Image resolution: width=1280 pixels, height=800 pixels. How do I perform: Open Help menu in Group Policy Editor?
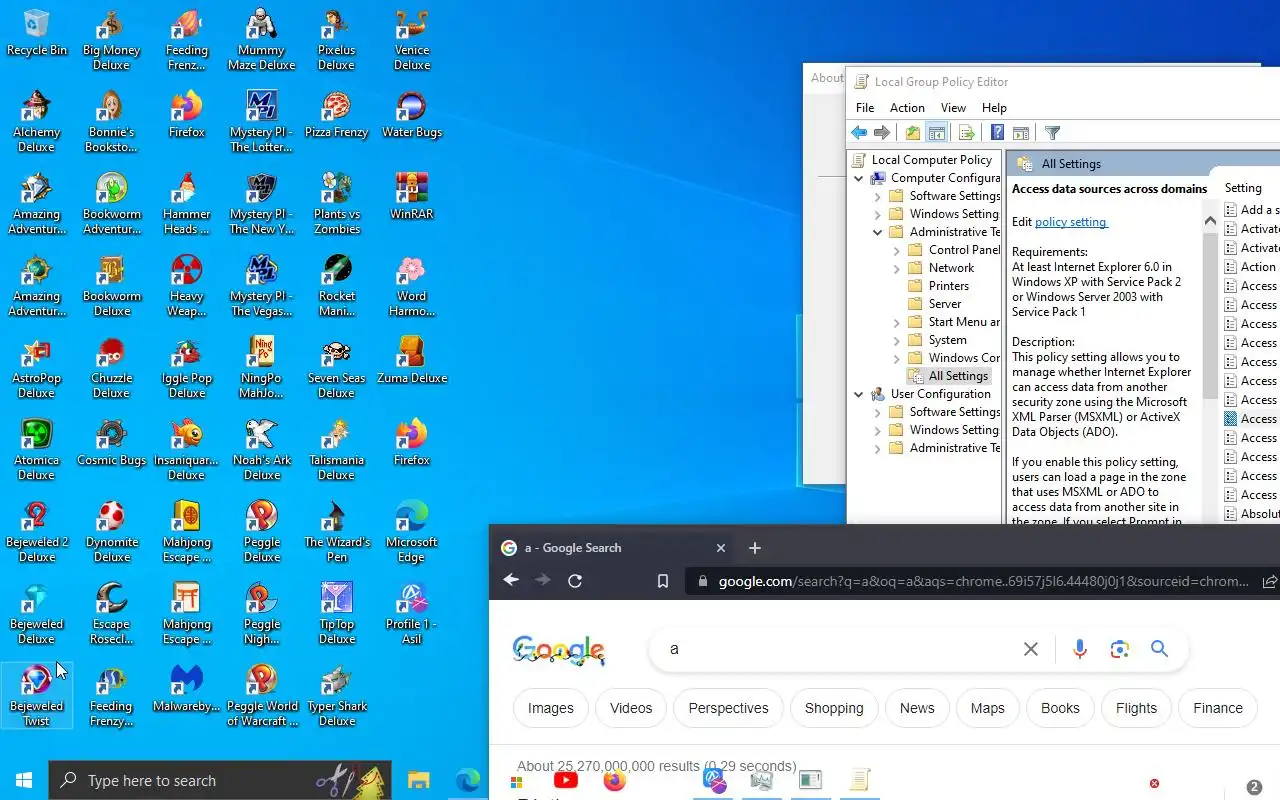(994, 108)
